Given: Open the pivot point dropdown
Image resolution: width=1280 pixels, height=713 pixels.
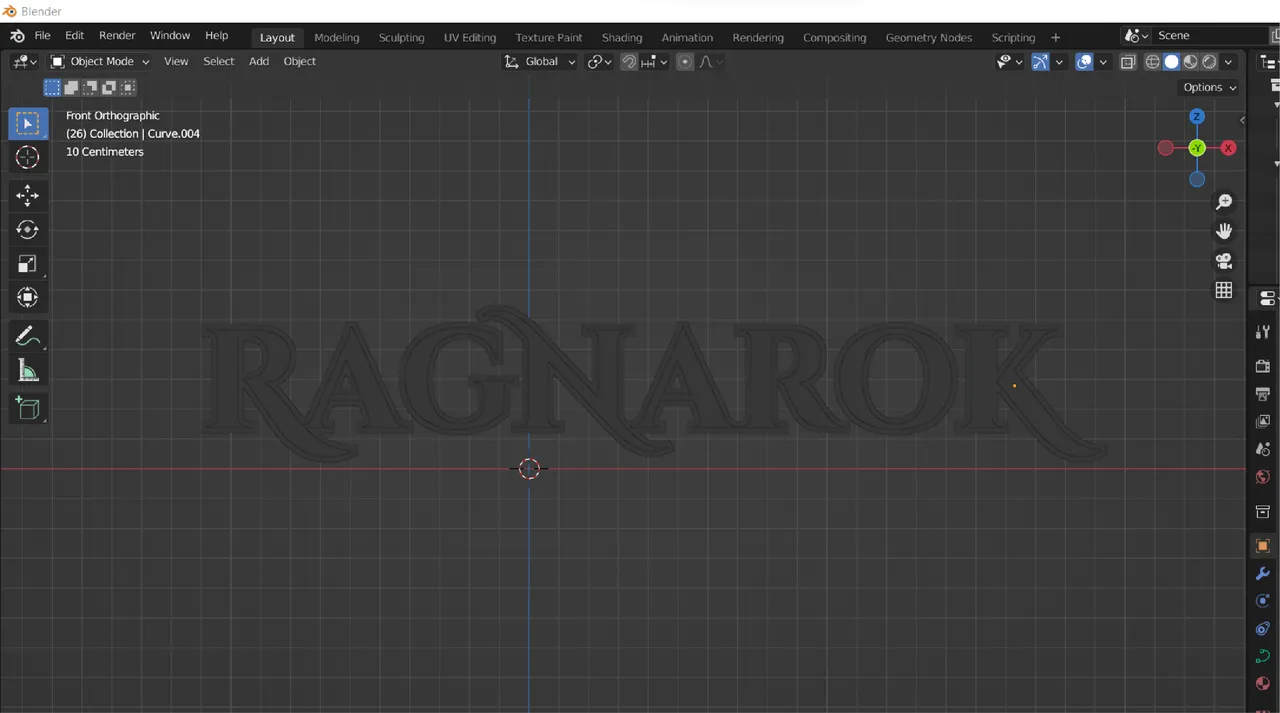Looking at the screenshot, I should tap(600, 62).
